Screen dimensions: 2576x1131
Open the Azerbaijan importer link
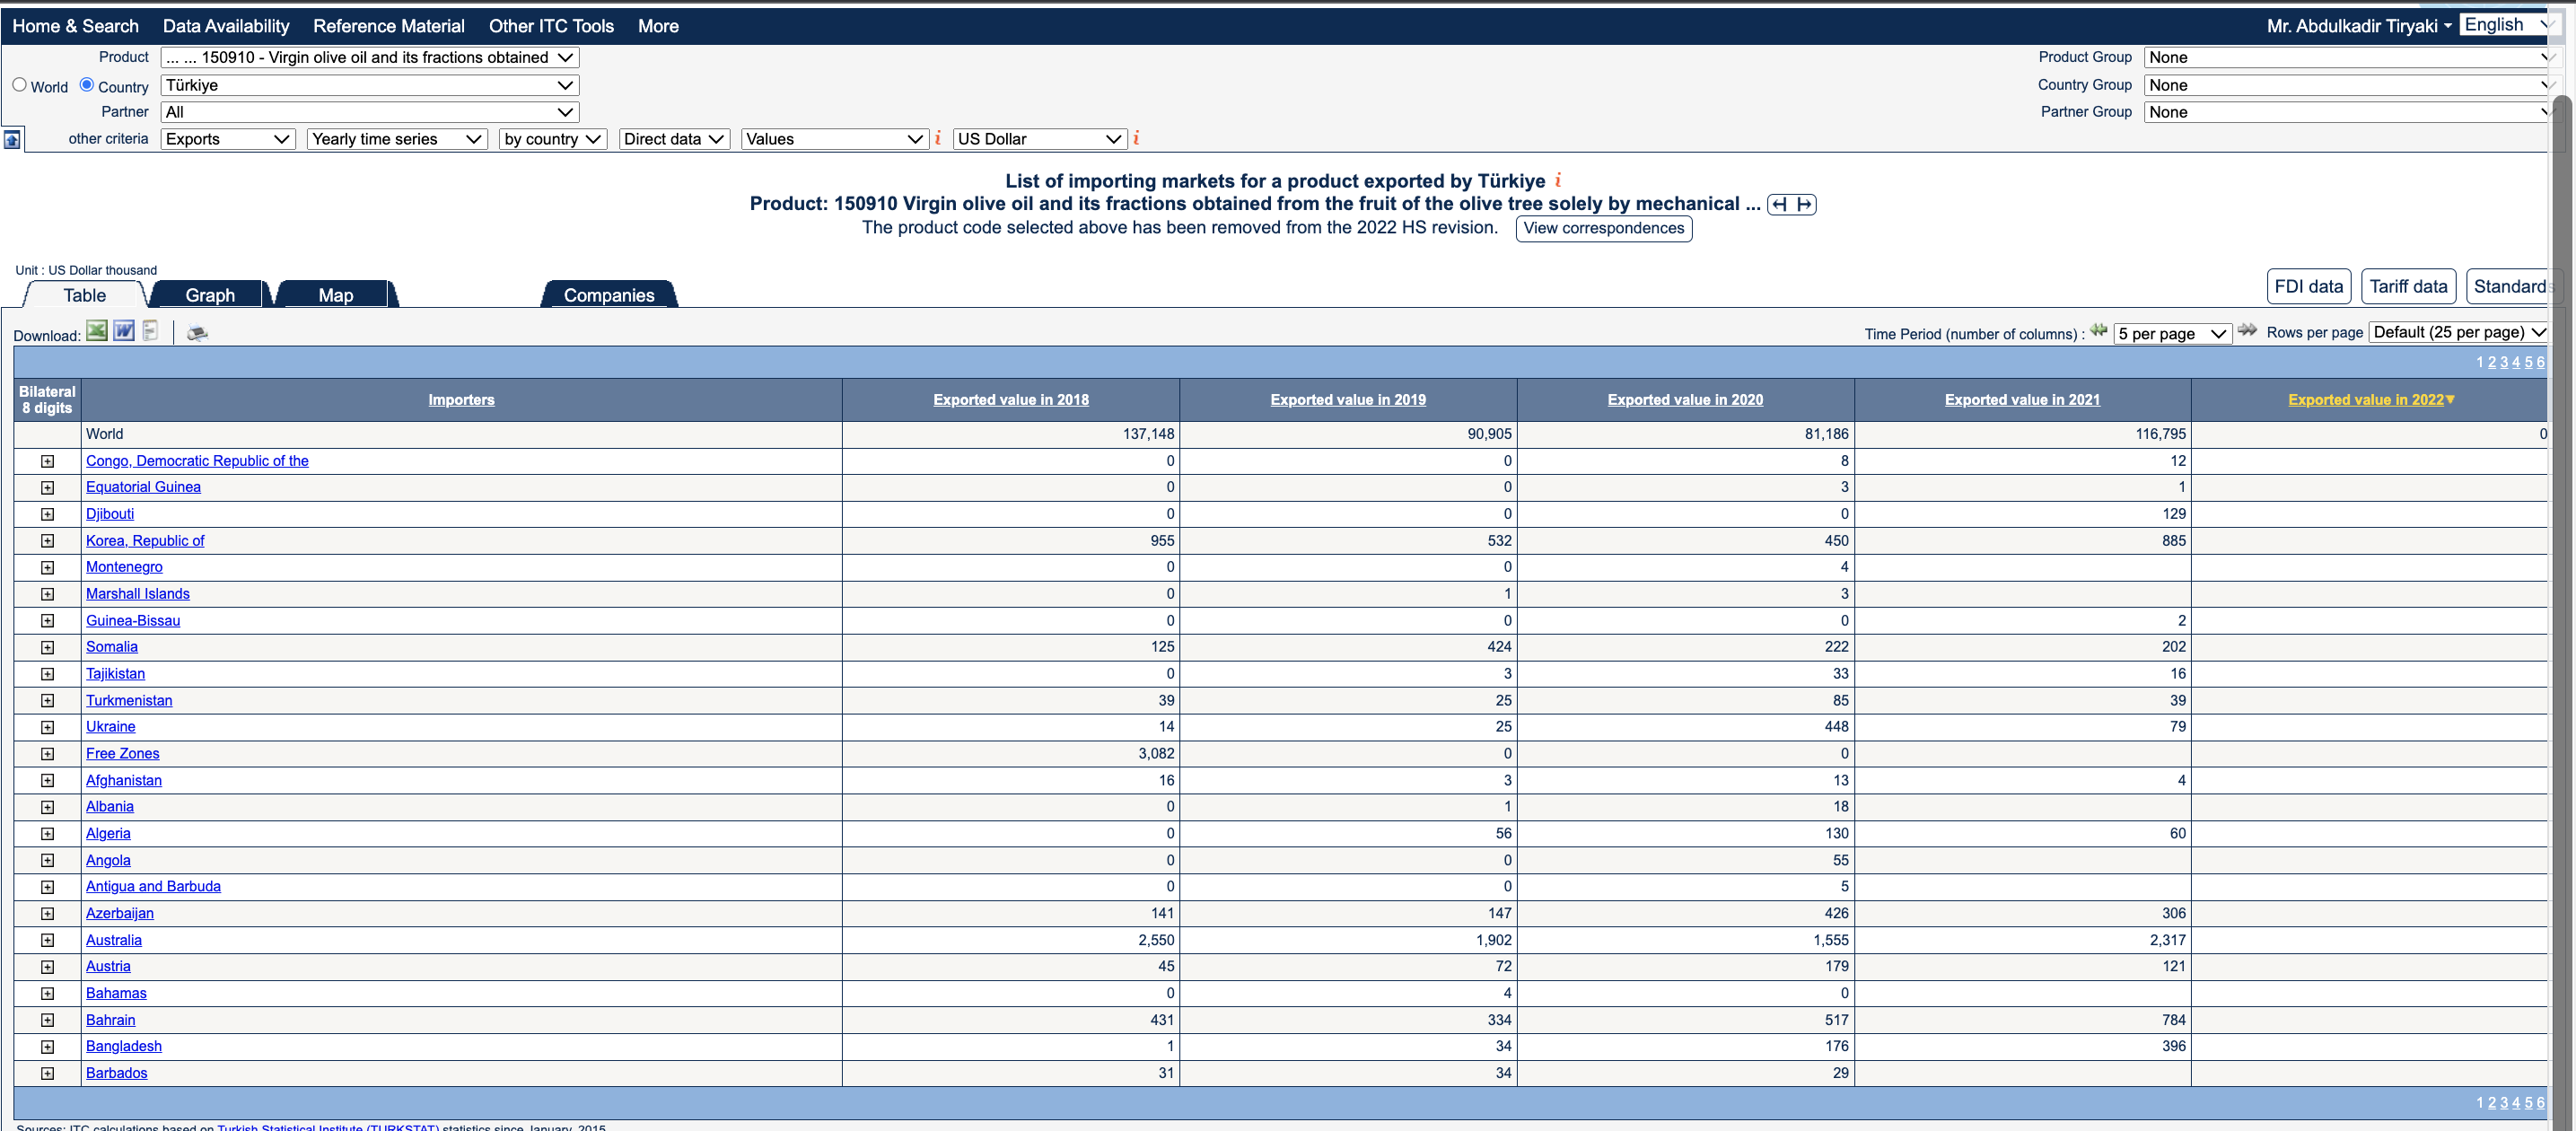tap(120, 914)
